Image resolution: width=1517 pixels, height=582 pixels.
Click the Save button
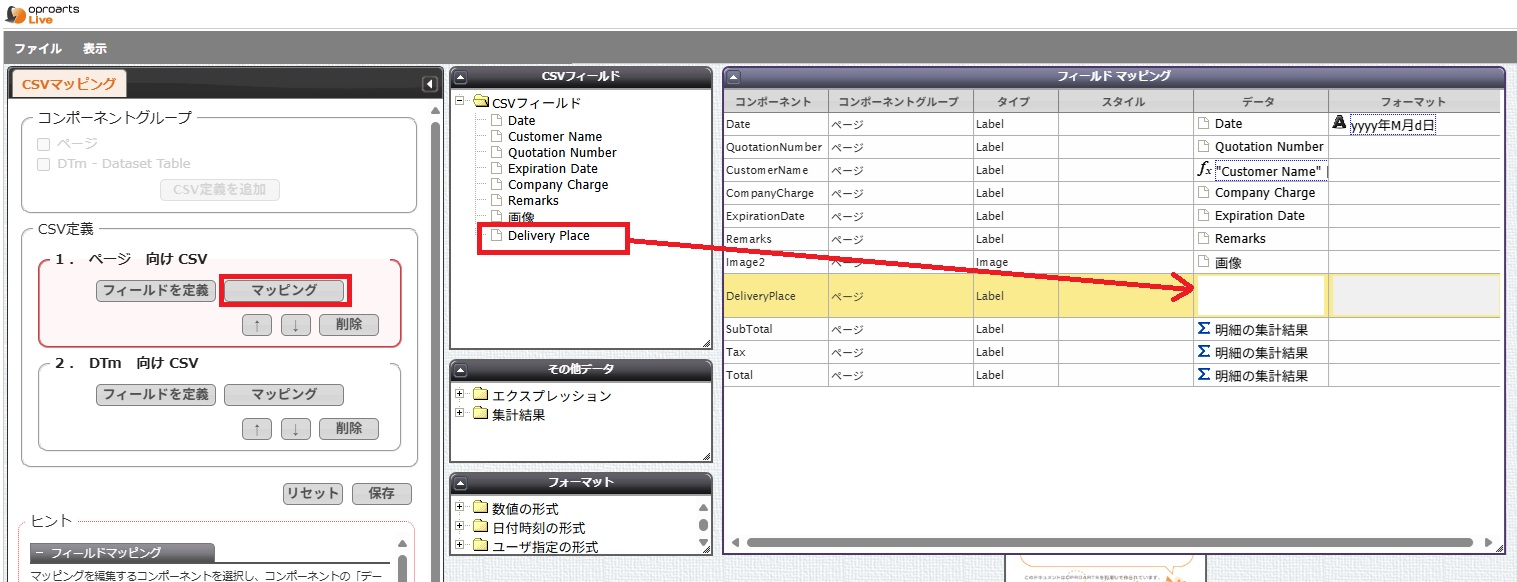(381, 493)
